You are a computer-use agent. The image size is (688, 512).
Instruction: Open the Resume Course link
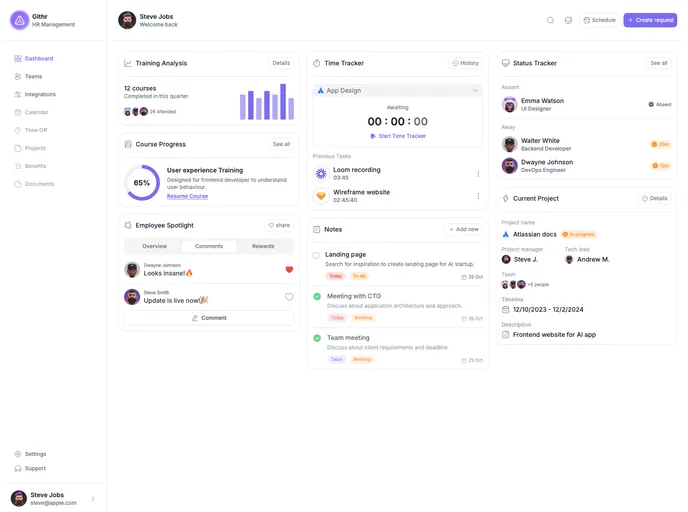pos(187,196)
